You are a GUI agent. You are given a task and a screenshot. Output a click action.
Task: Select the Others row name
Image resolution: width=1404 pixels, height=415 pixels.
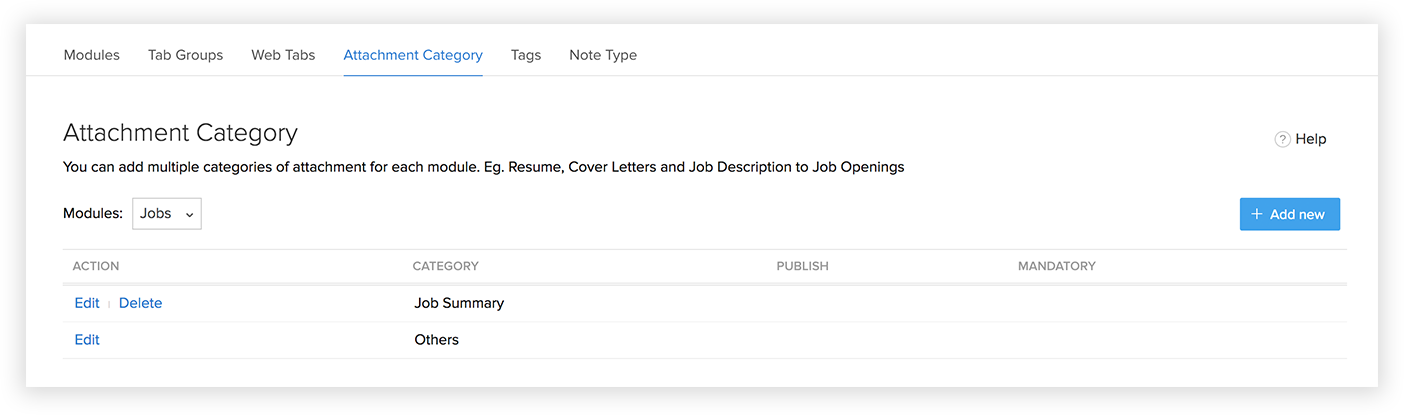436,340
